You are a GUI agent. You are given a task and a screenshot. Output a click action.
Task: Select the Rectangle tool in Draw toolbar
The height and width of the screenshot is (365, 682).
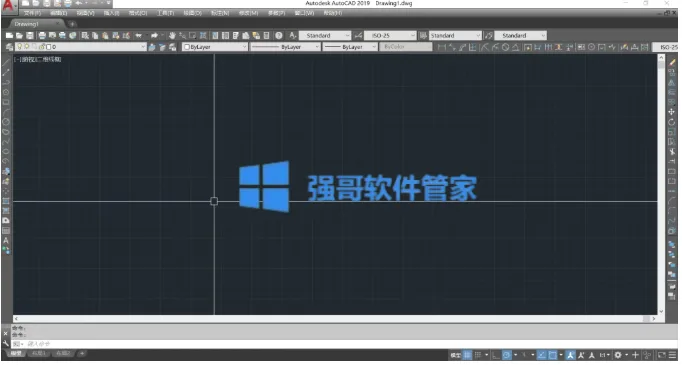click(6, 102)
